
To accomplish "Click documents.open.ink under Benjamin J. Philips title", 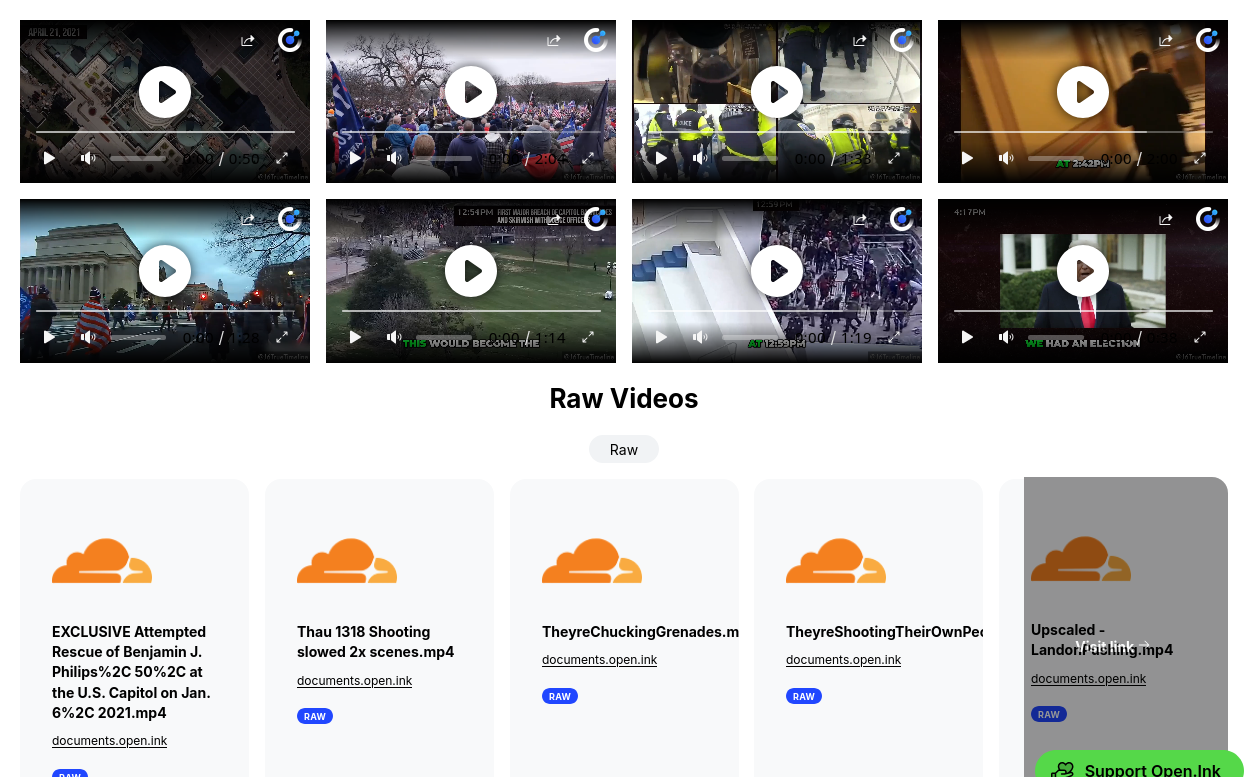I will coord(109,741).
